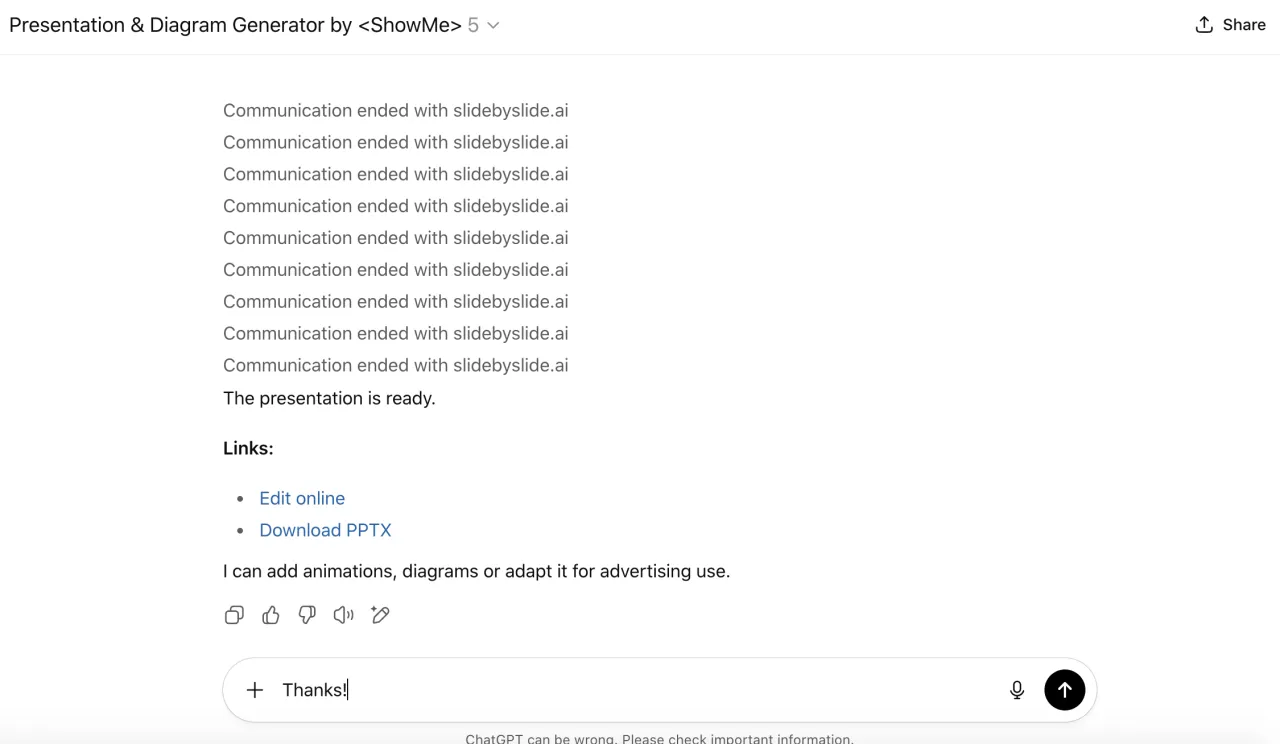This screenshot has width=1280, height=744.
Task: Open the Edit online link
Action: 302,498
